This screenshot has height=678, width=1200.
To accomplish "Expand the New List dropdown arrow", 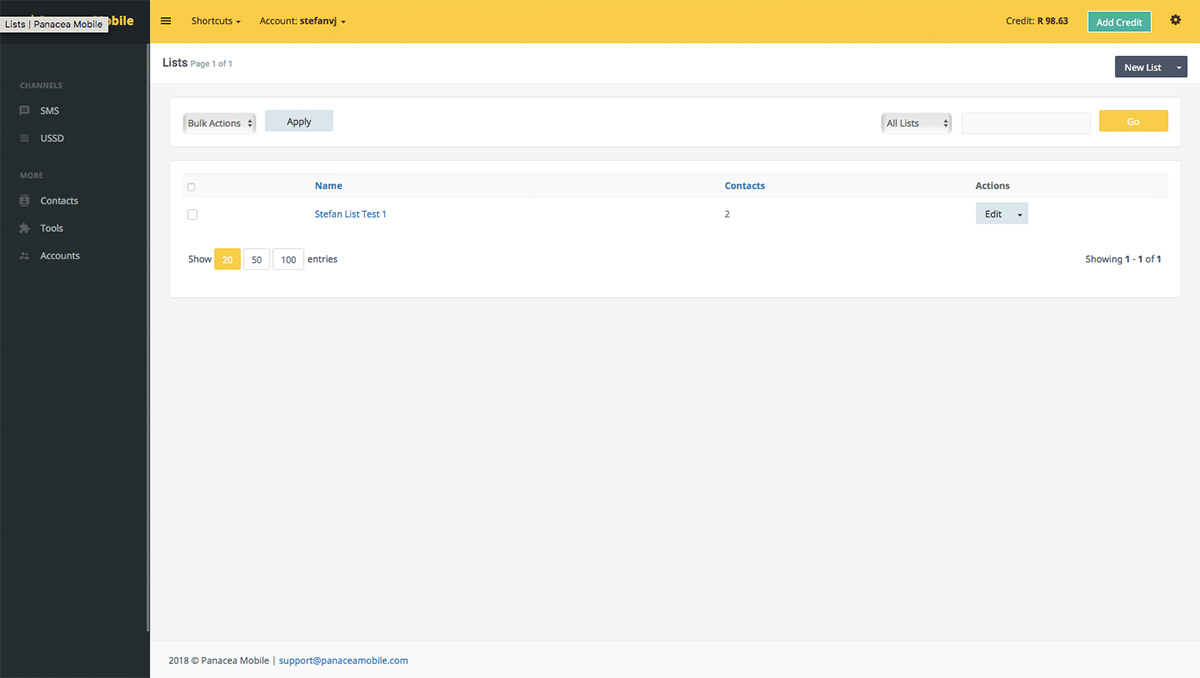I will pyautogui.click(x=1179, y=67).
